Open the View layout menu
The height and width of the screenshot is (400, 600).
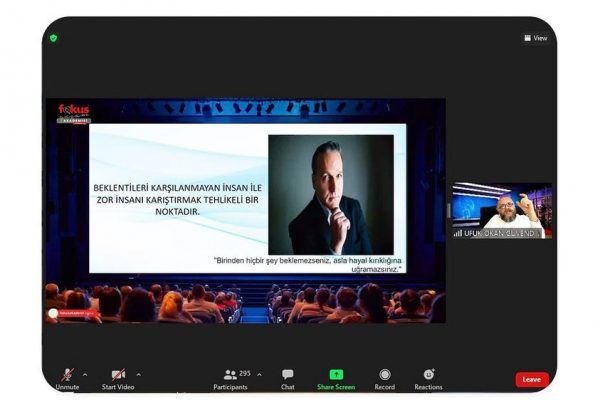pyautogui.click(x=536, y=38)
